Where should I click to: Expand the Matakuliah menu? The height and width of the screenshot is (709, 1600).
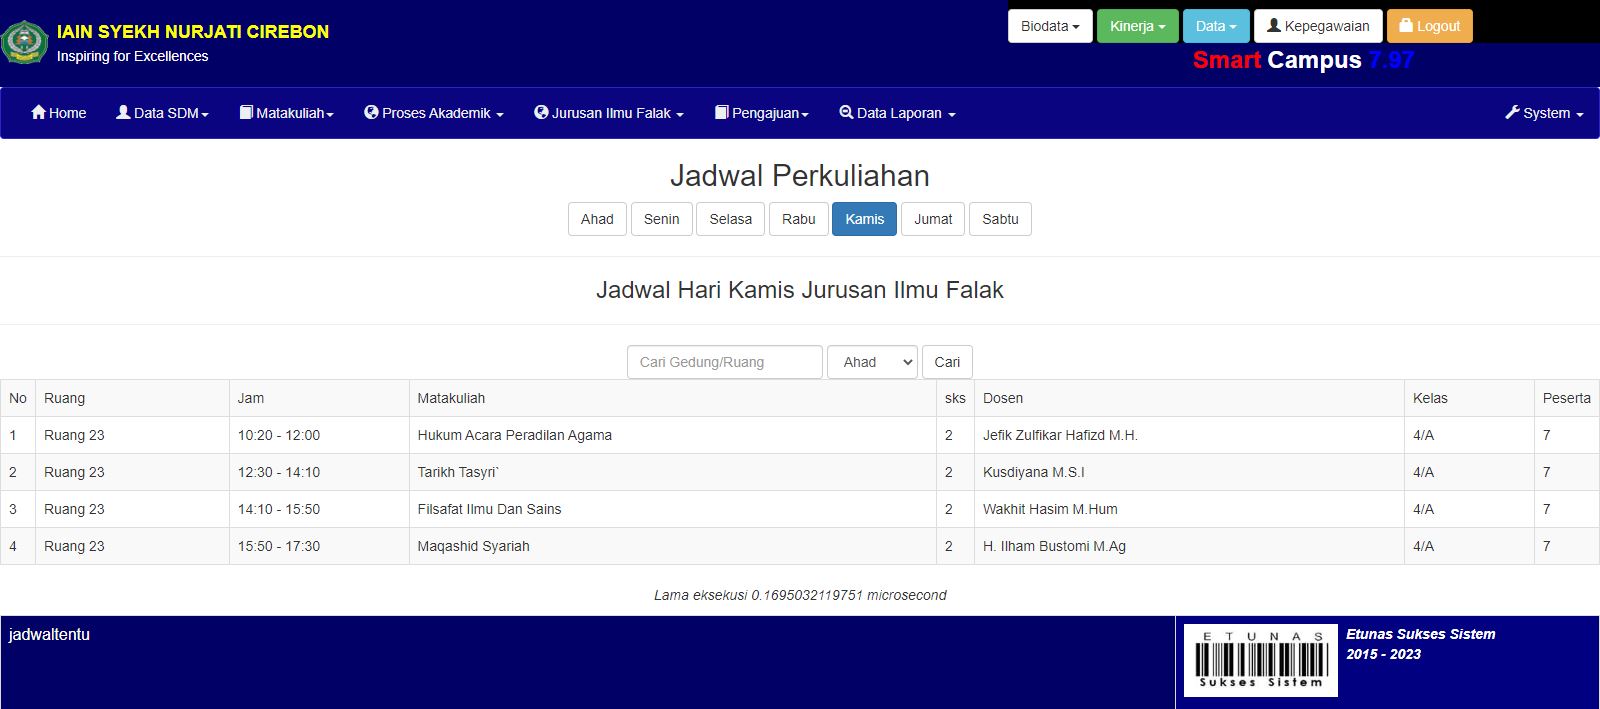[x=286, y=113]
